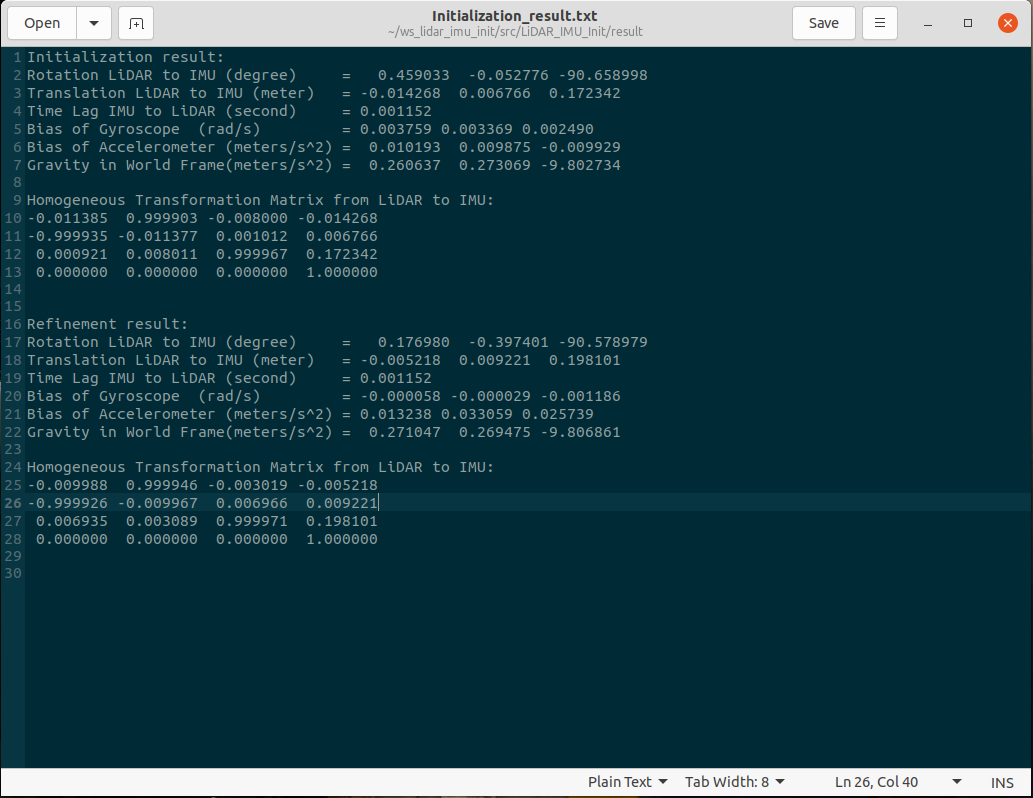This screenshot has height=798, width=1033.
Task: Click refined gyroscope bias -0.001186
Action: 580,396
